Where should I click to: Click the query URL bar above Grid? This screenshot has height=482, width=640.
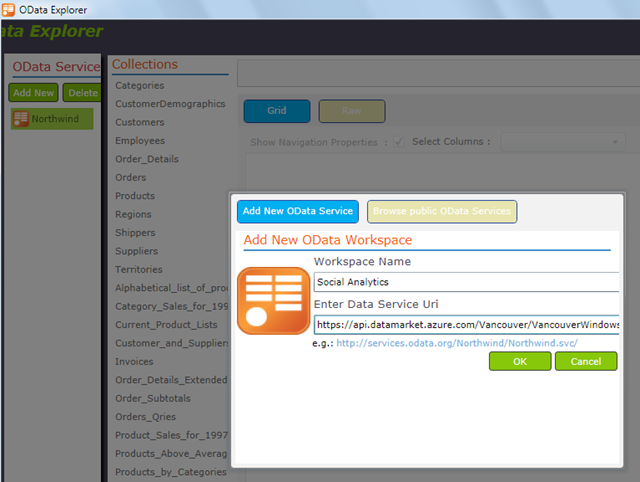tap(438, 73)
